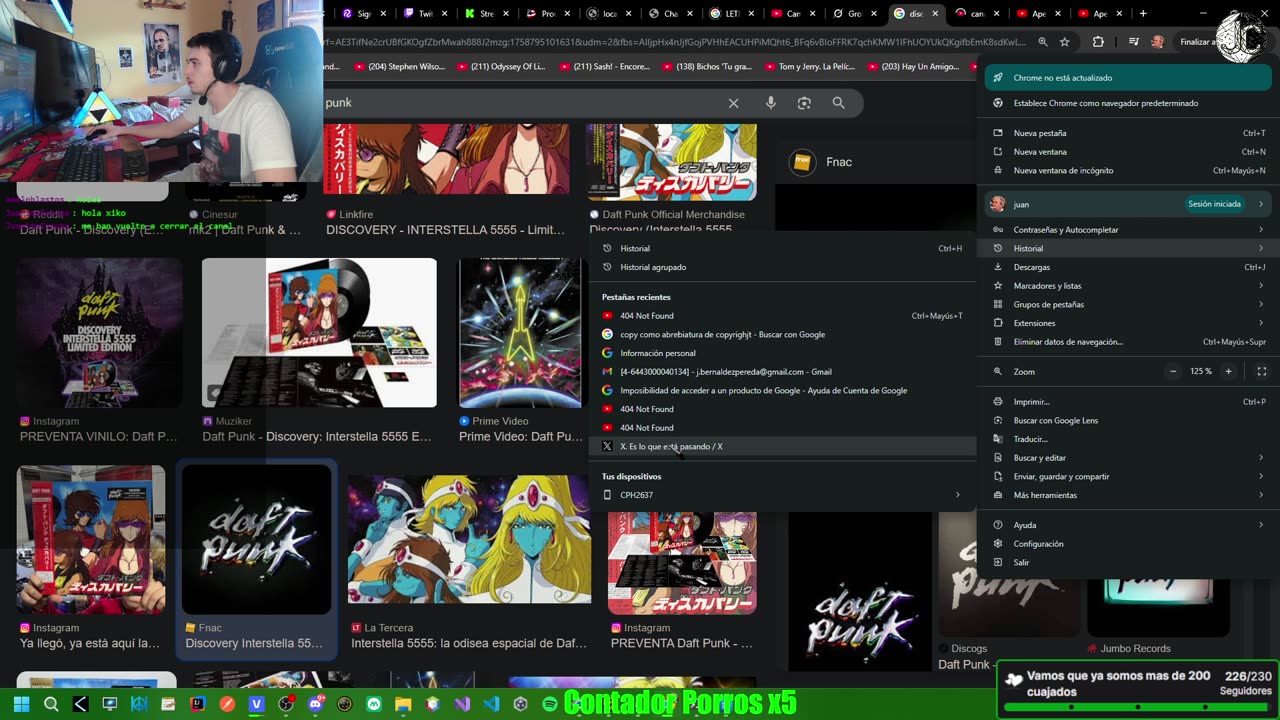Expand Buscar y editar submenu
This screenshot has width=1280, height=720.
pos(1128,458)
